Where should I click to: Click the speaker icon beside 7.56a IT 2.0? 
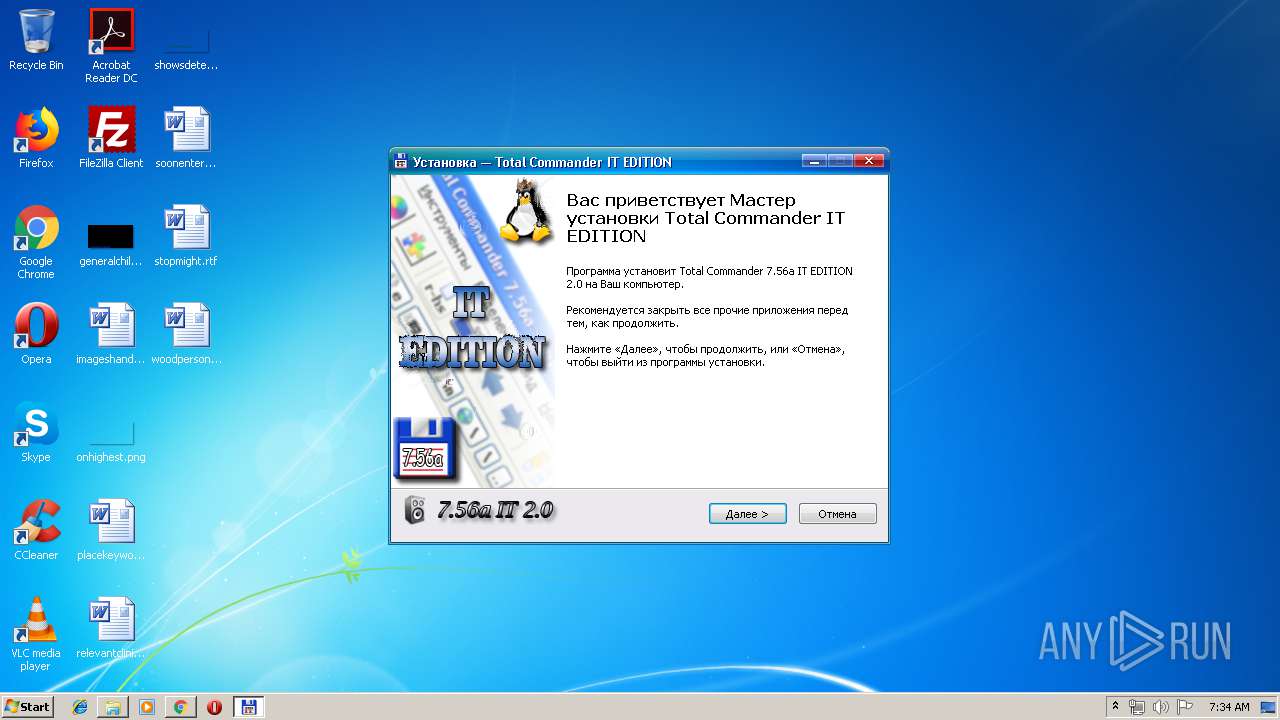(415, 510)
